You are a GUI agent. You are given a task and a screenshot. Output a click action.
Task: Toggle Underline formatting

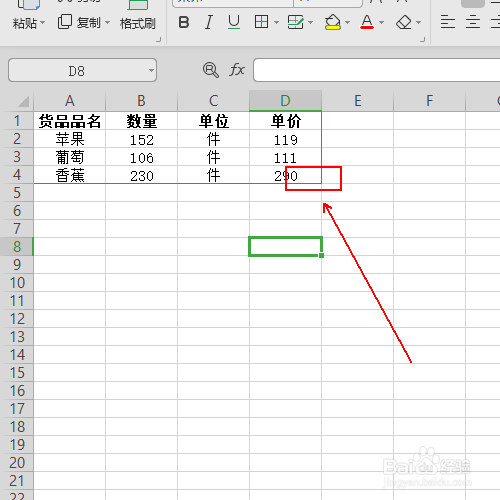[x=234, y=22]
